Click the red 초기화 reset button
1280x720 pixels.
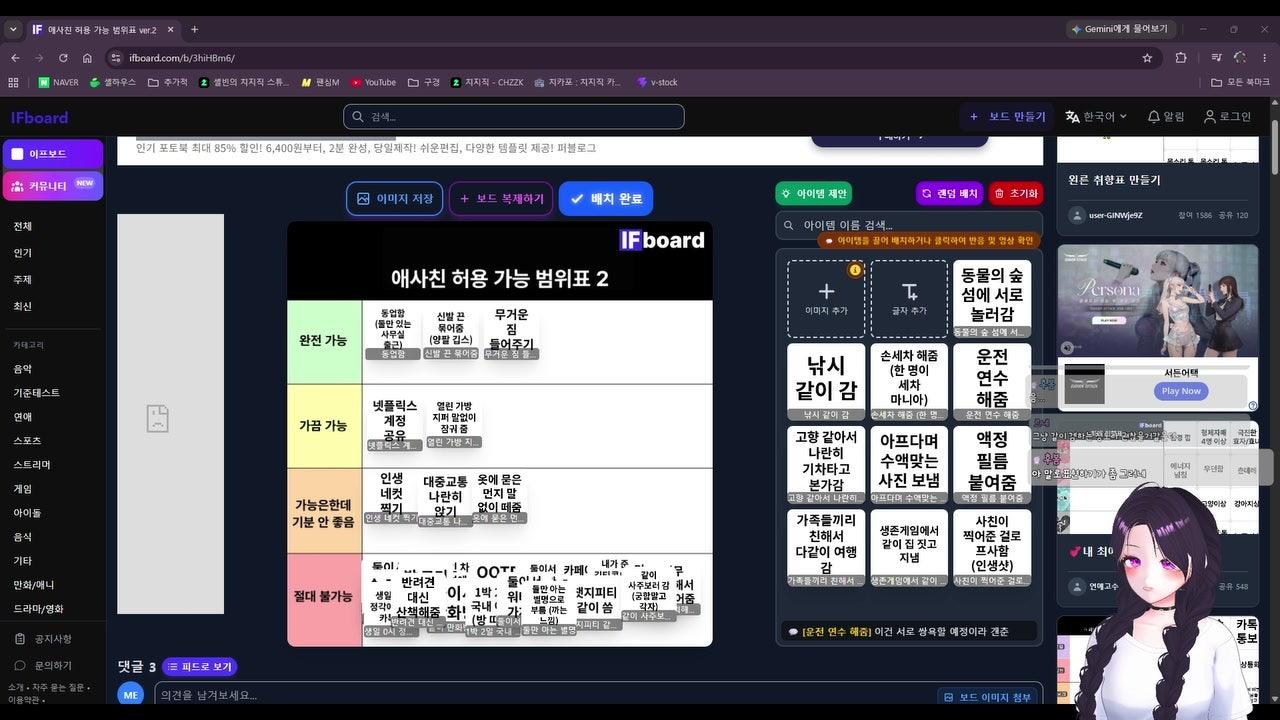coord(1016,194)
